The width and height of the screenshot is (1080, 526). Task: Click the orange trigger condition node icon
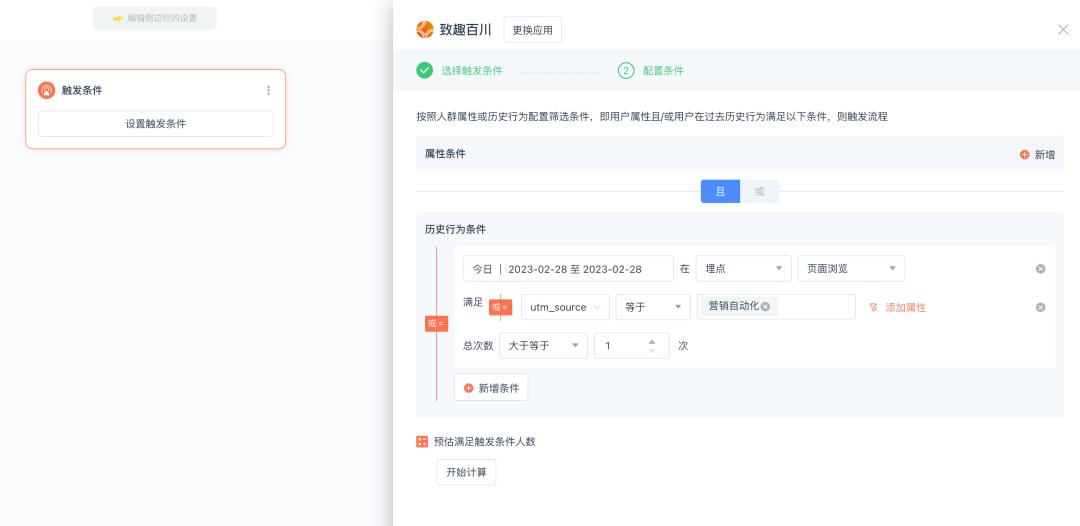[x=46, y=90]
